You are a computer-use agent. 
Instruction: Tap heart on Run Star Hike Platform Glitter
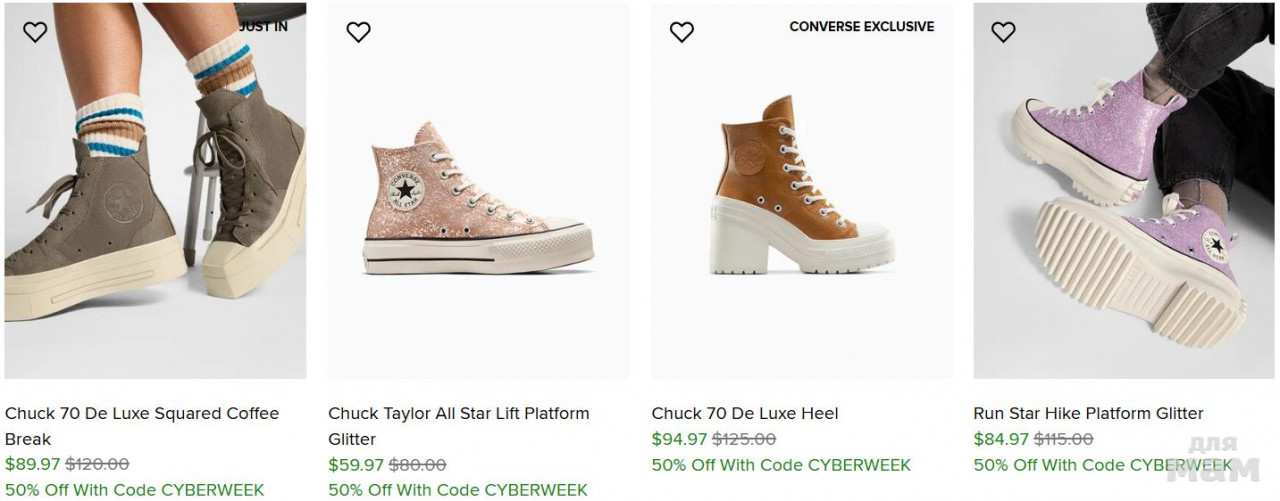(1003, 32)
